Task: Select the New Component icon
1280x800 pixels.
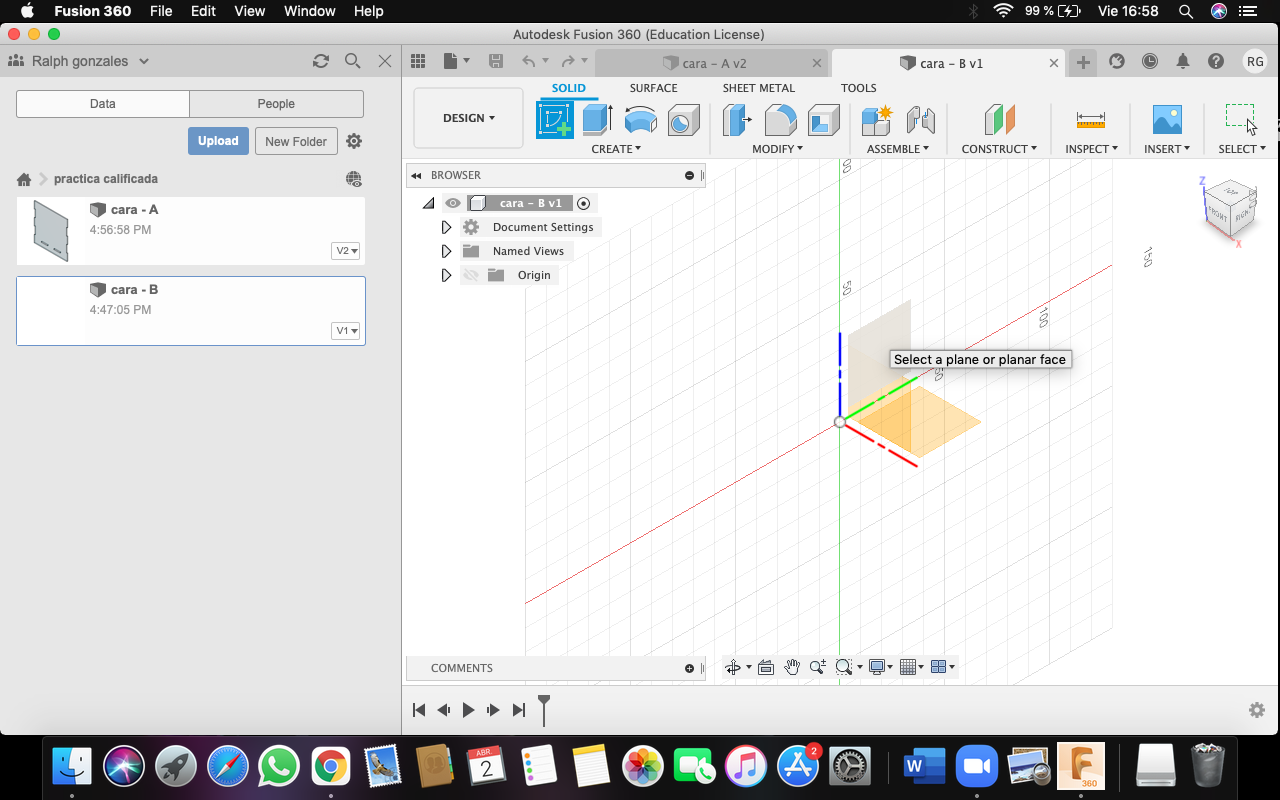Action: click(877, 121)
